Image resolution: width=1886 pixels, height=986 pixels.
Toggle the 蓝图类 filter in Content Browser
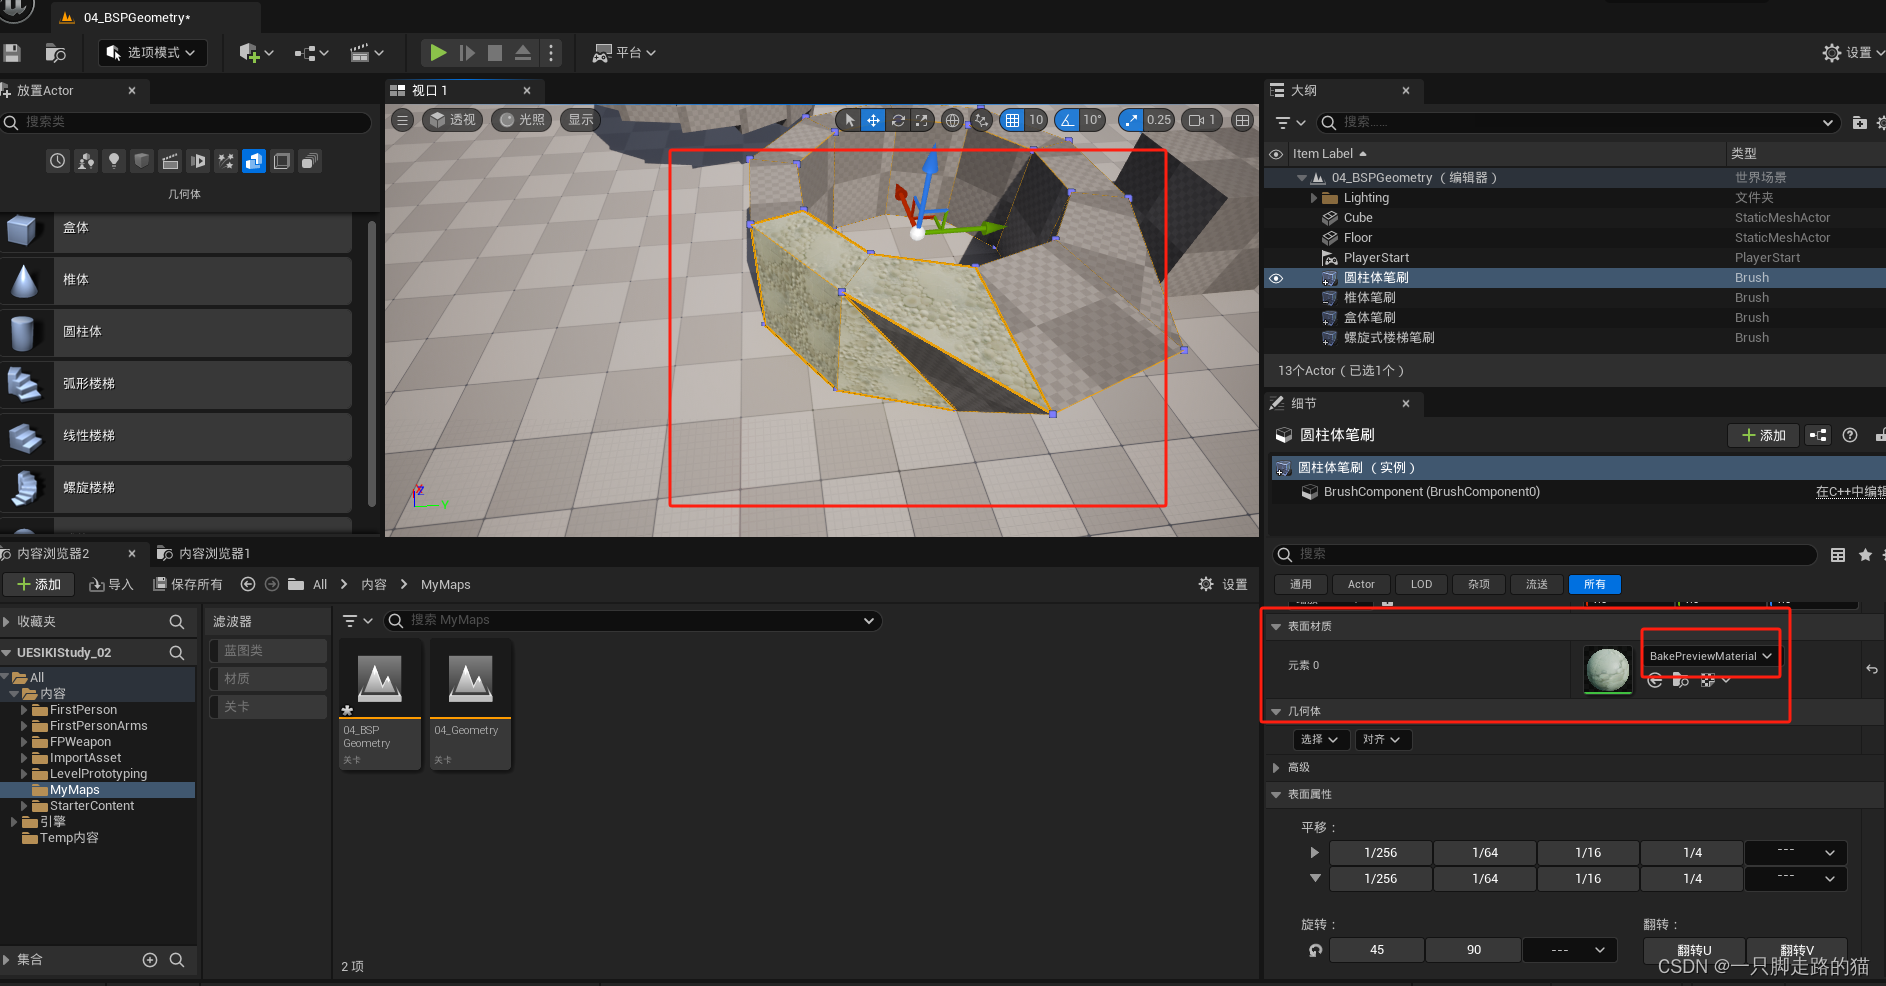[268, 651]
